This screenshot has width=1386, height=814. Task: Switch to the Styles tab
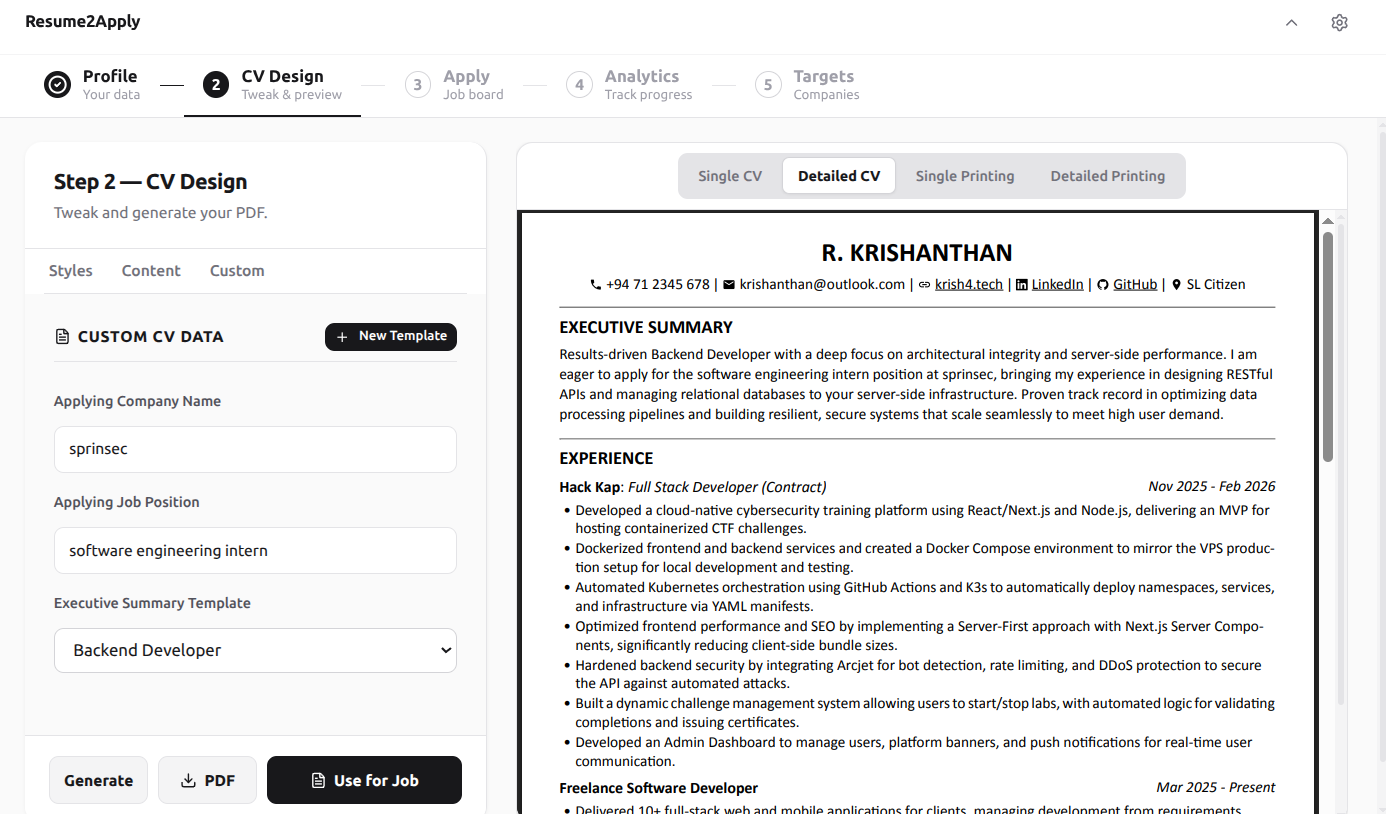70,270
